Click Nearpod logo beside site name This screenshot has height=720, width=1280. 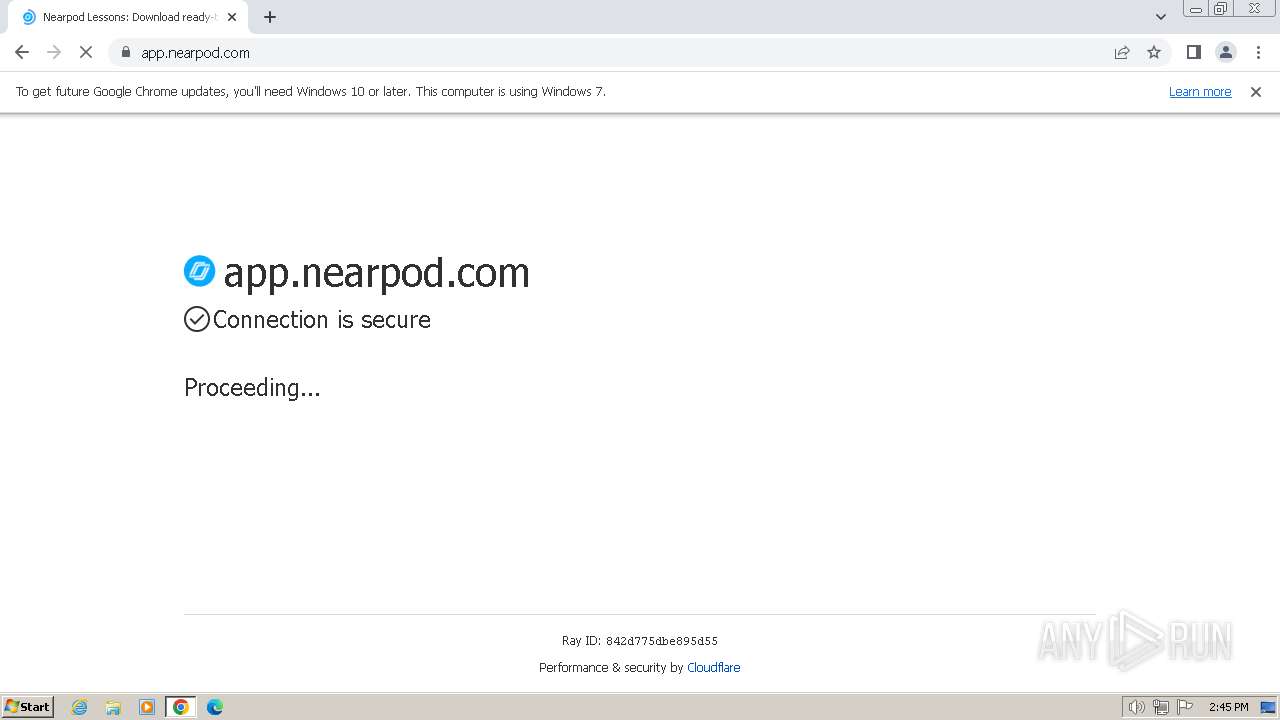pos(199,271)
